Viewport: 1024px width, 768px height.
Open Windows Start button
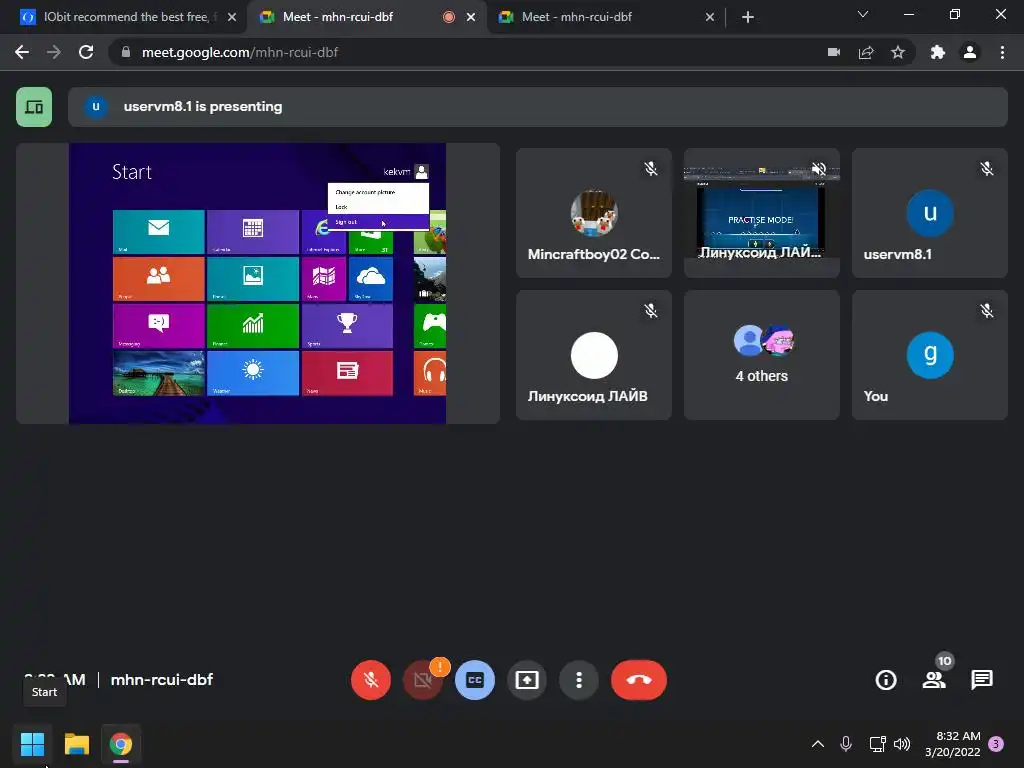click(x=32, y=744)
